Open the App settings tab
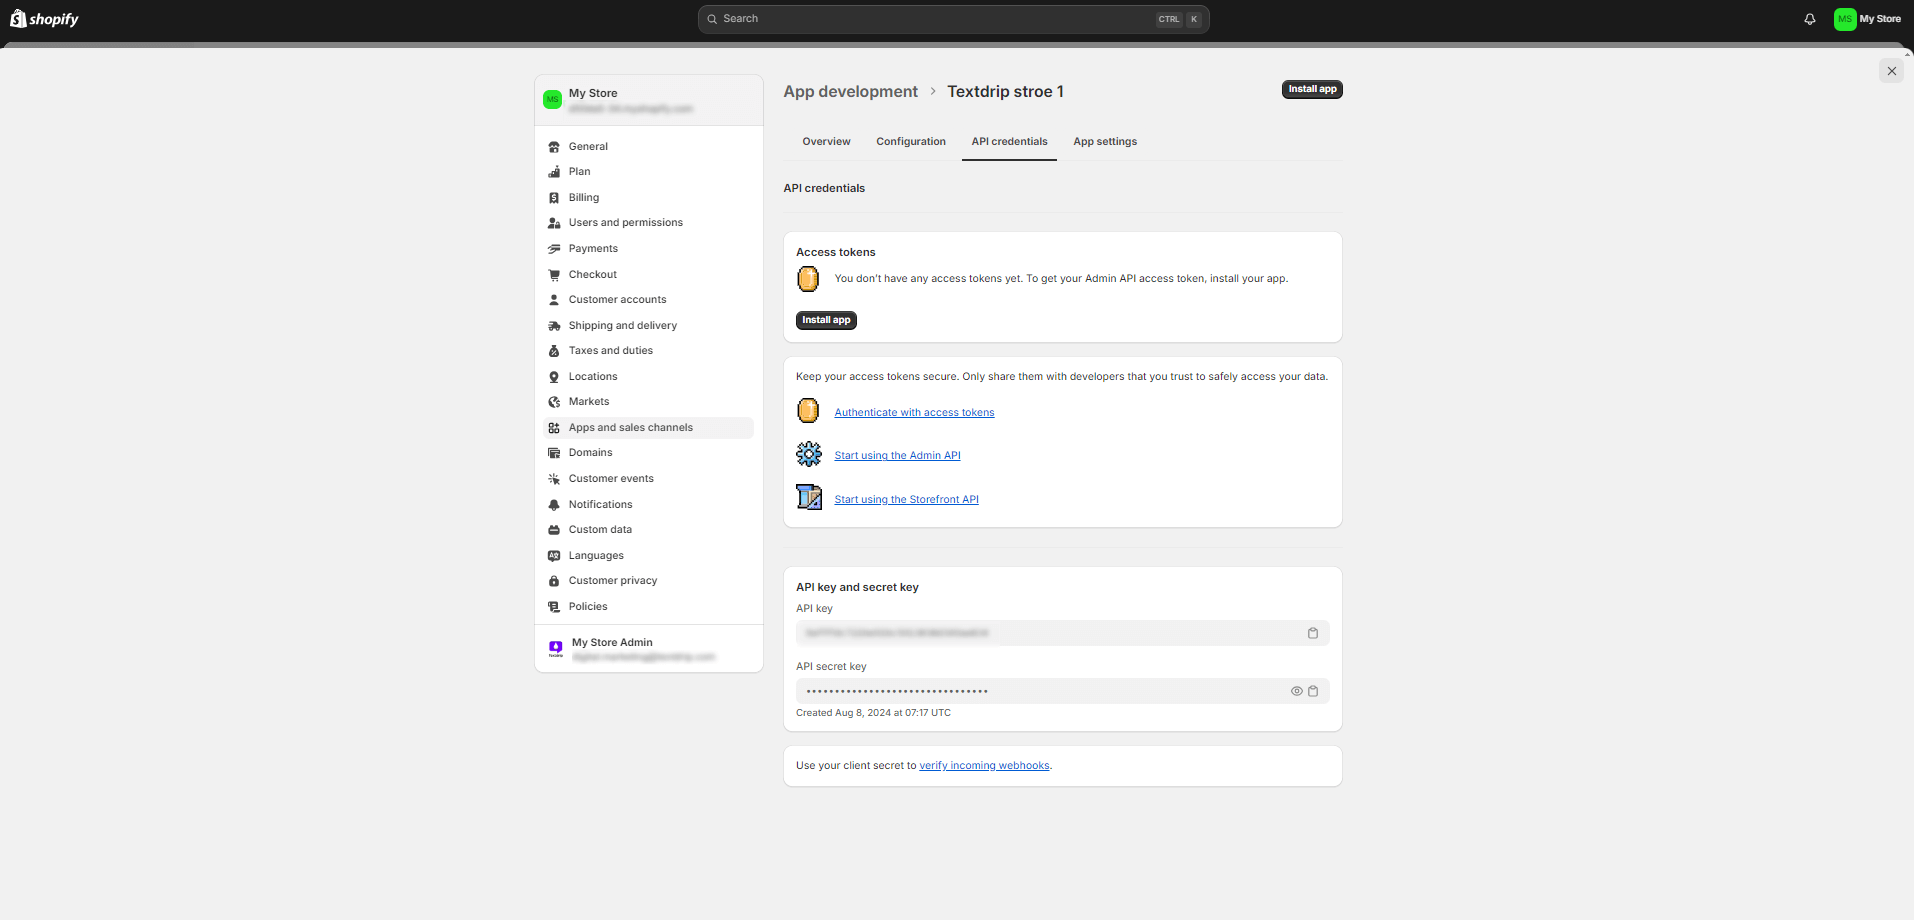The height and width of the screenshot is (920, 1914). pos(1104,141)
